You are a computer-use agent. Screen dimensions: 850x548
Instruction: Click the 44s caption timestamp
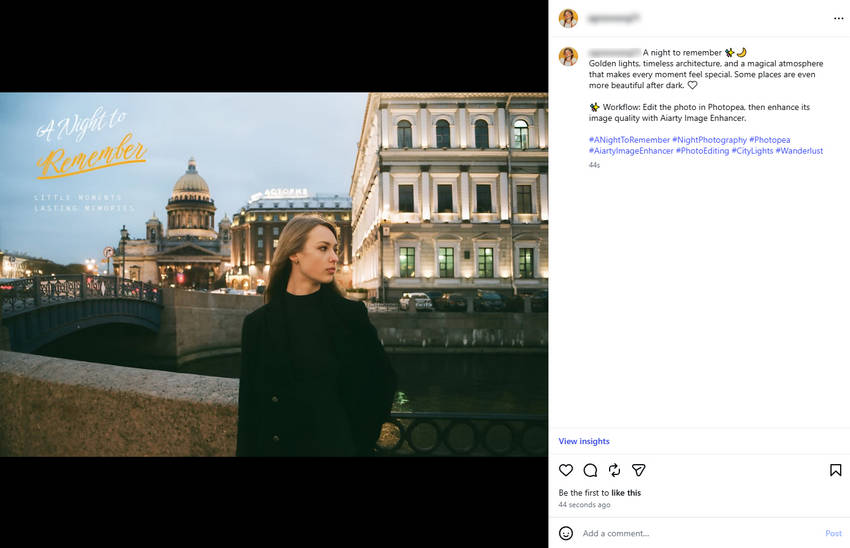click(x=594, y=165)
